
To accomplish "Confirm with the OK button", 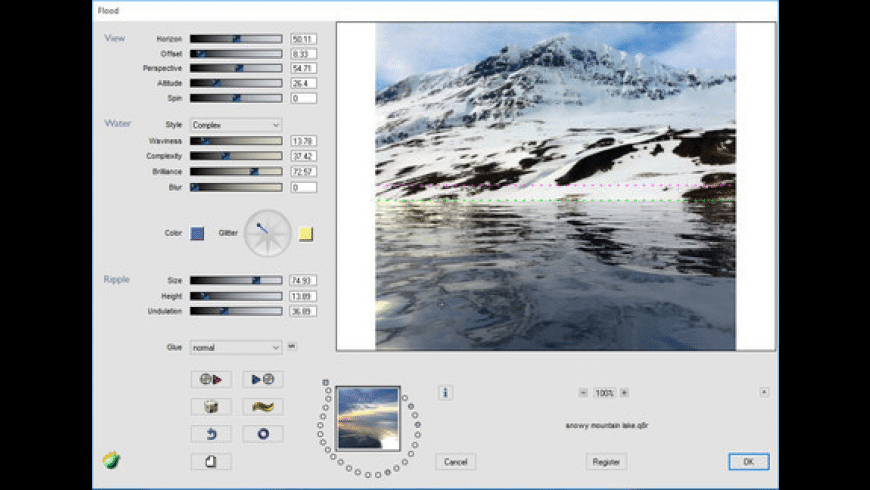I will coord(748,462).
